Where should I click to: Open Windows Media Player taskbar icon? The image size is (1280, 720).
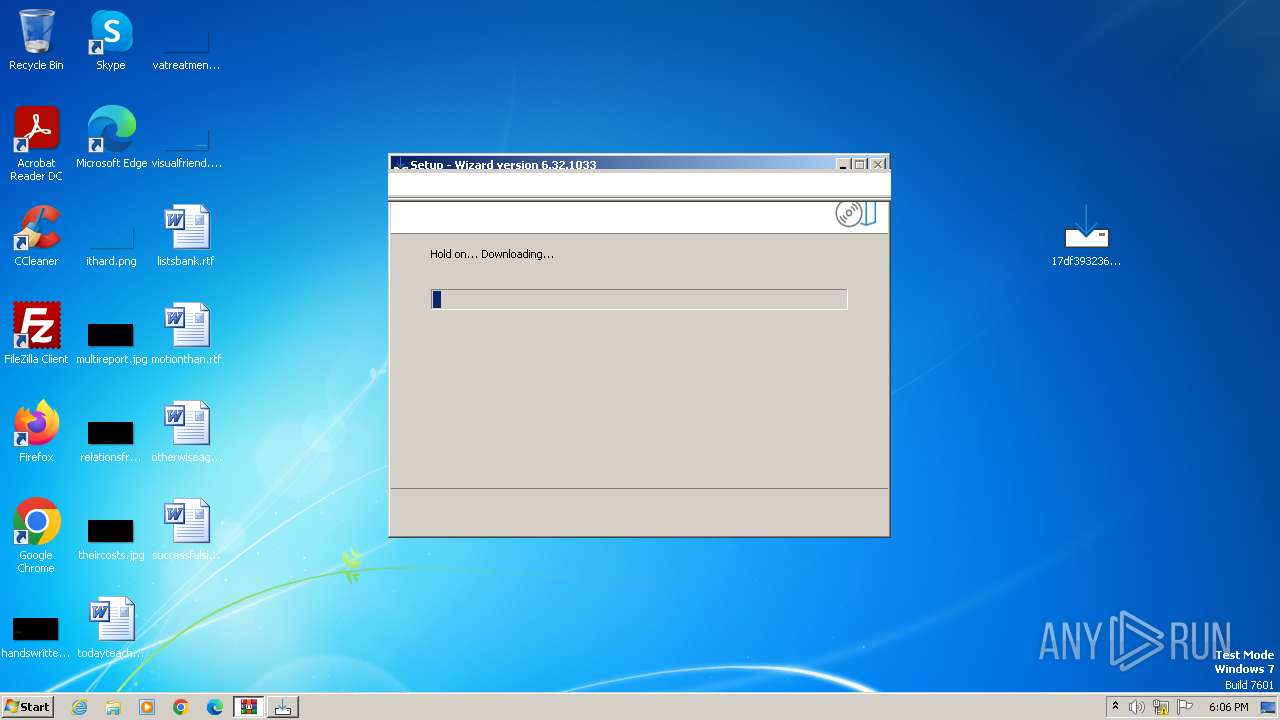point(147,707)
